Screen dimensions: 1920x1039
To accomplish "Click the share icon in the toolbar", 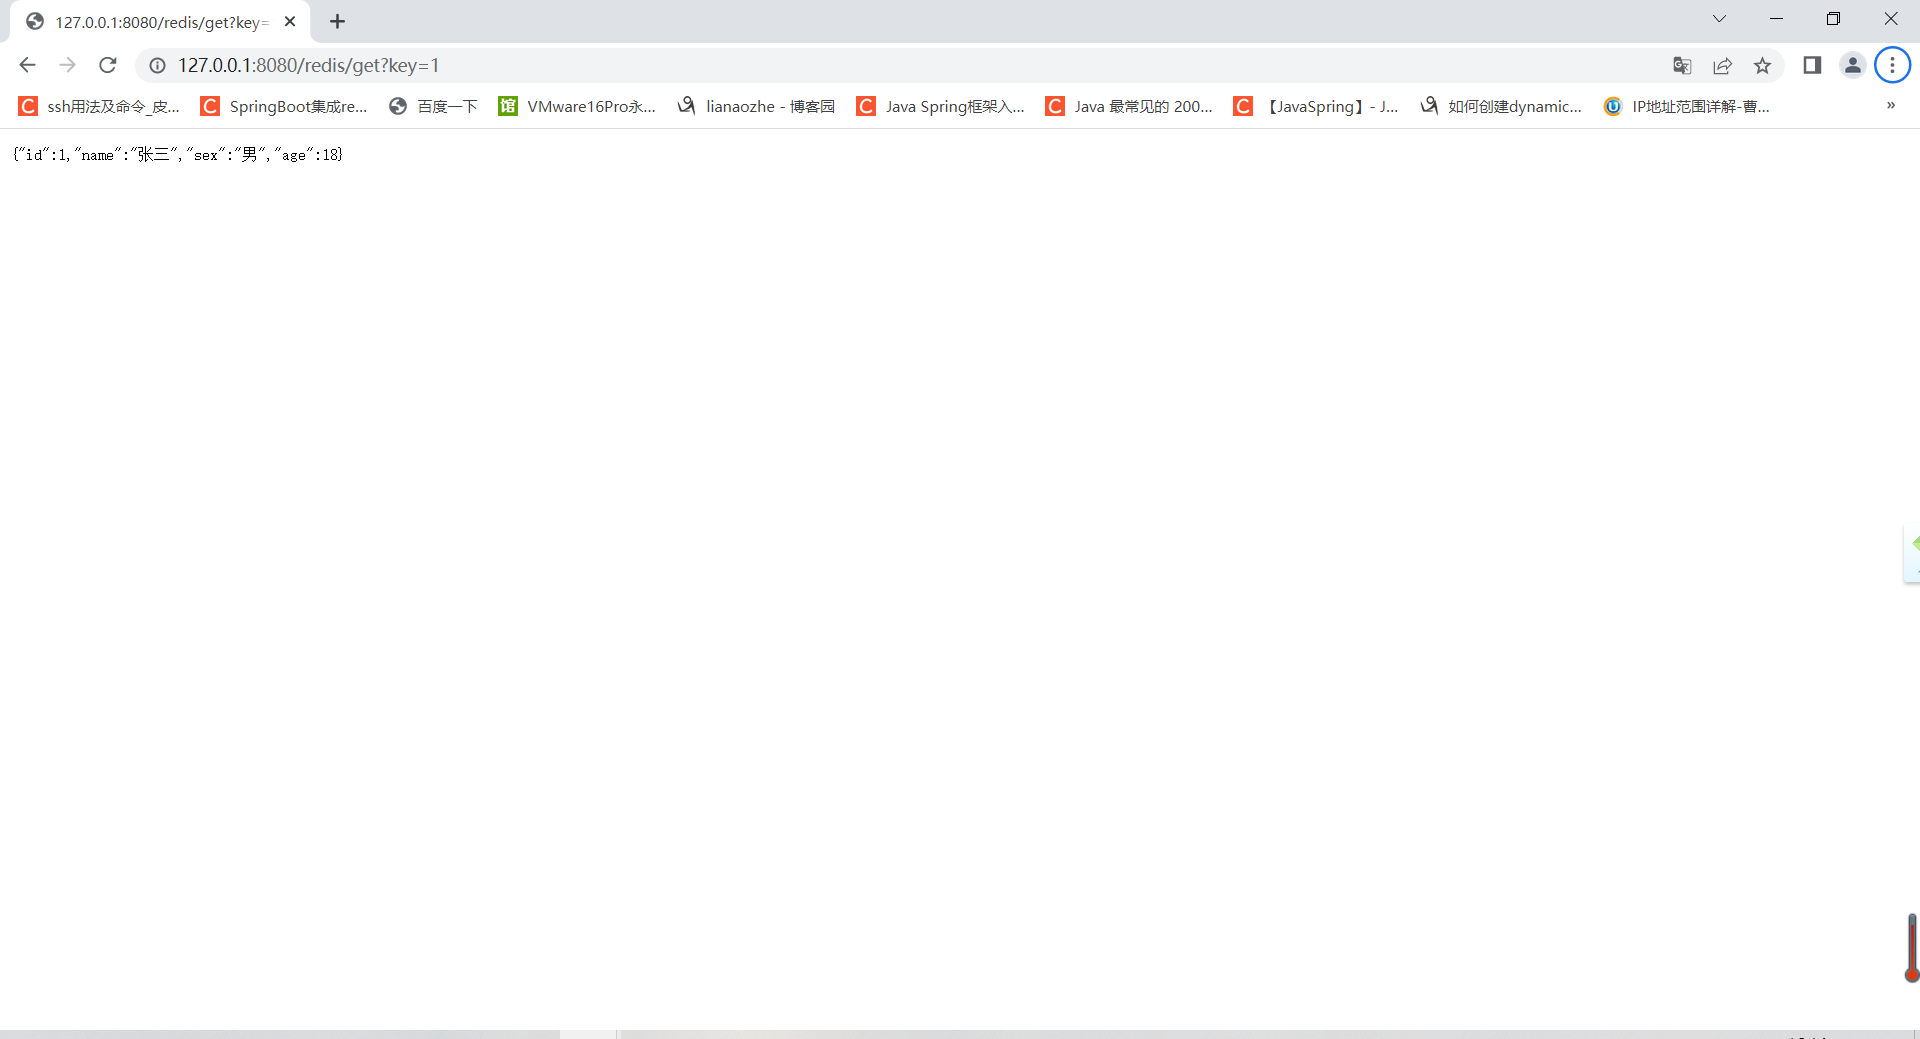I will tap(1723, 65).
